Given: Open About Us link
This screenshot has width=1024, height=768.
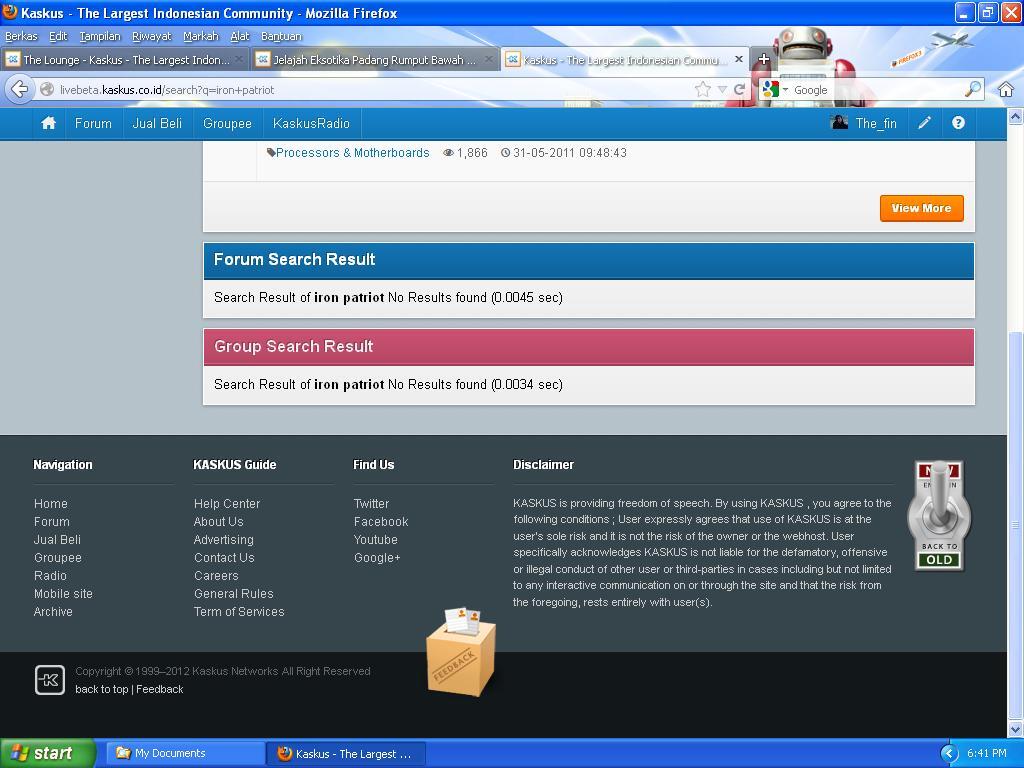Looking at the screenshot, I should point(218,521).
